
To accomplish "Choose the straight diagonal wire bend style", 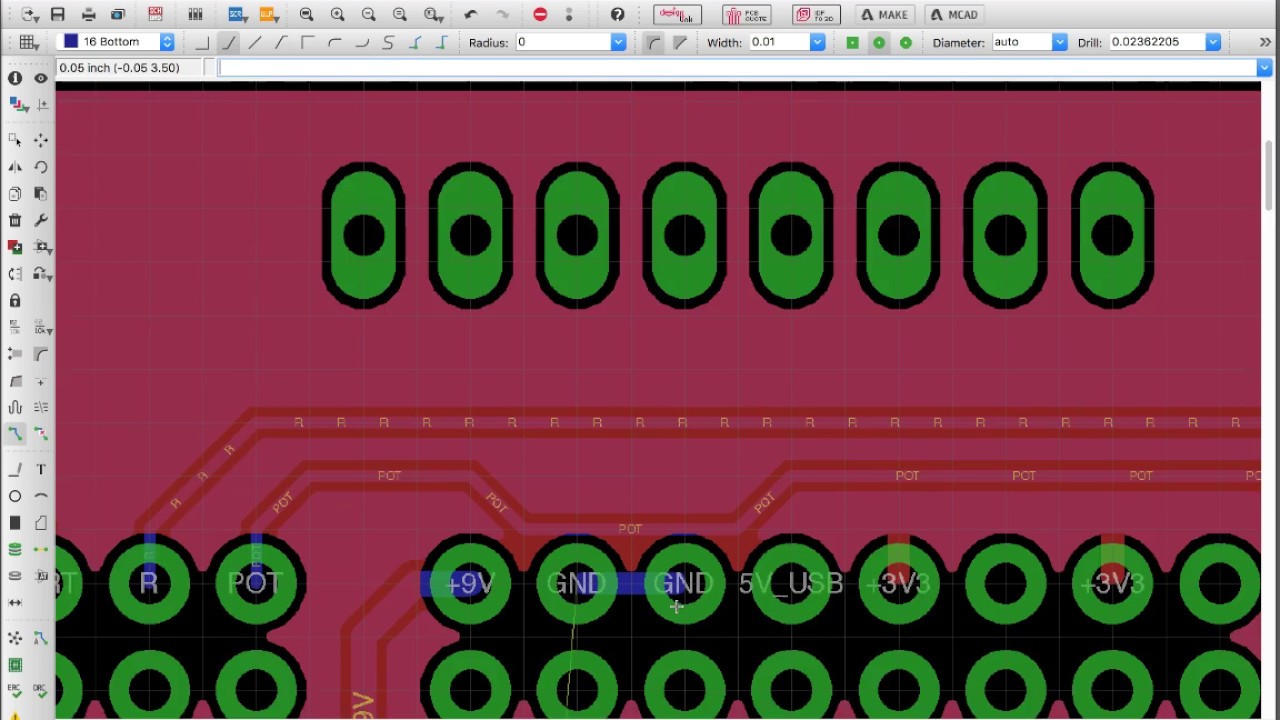I will coord(255,42).
